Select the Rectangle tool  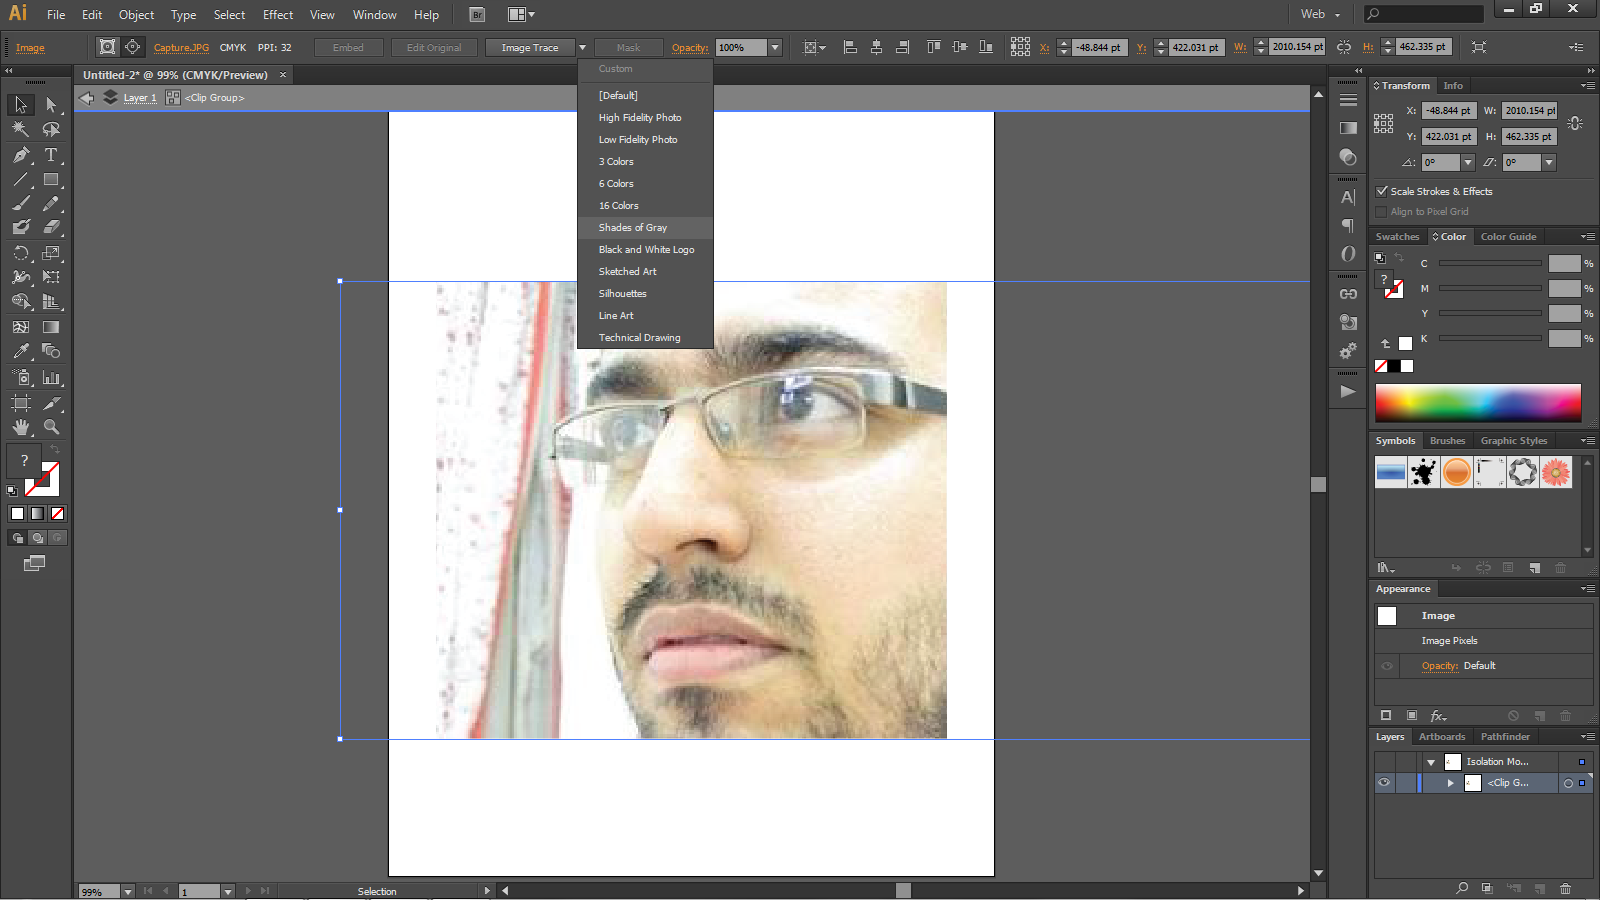51,180
